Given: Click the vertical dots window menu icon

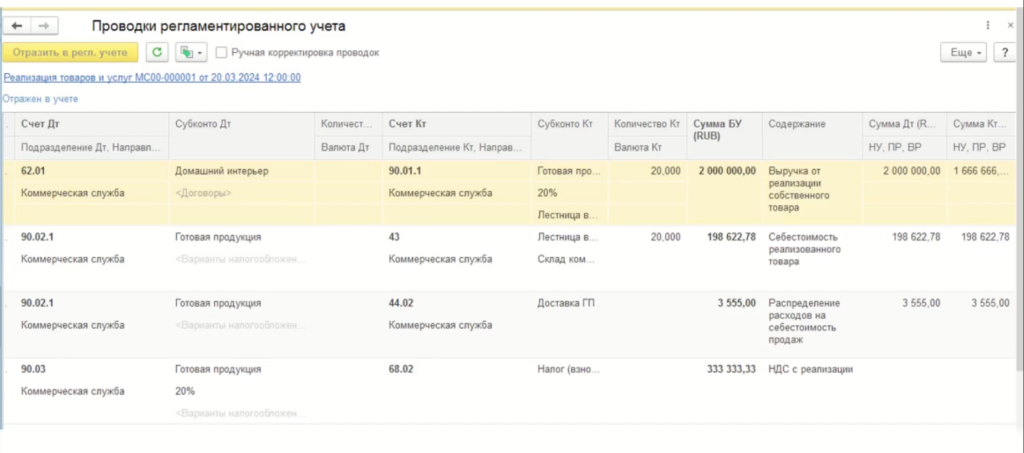Looking at the screenshot, I should (987, 25).
